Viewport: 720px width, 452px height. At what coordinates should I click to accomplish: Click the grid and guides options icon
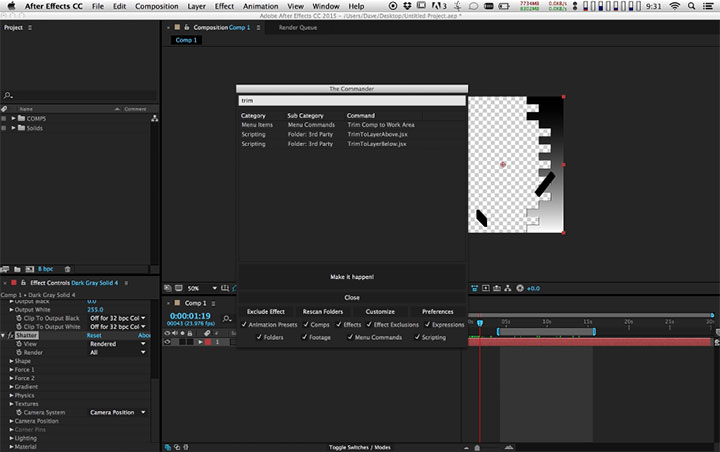tap(225, 288)
